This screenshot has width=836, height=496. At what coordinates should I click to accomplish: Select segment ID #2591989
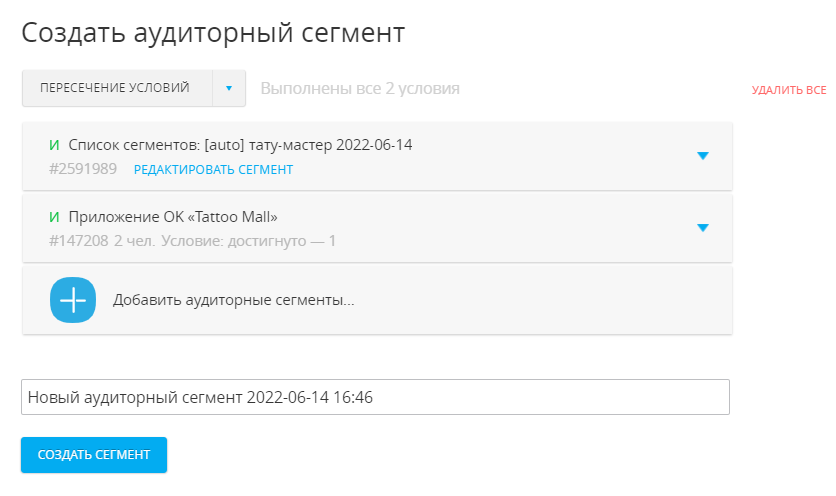(x=83, y=169)
